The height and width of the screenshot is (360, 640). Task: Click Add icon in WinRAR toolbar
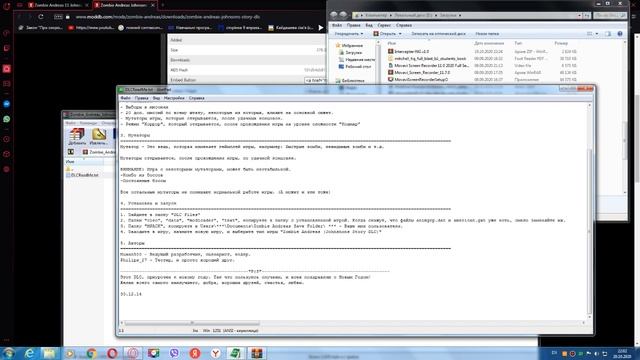(77, 136)
